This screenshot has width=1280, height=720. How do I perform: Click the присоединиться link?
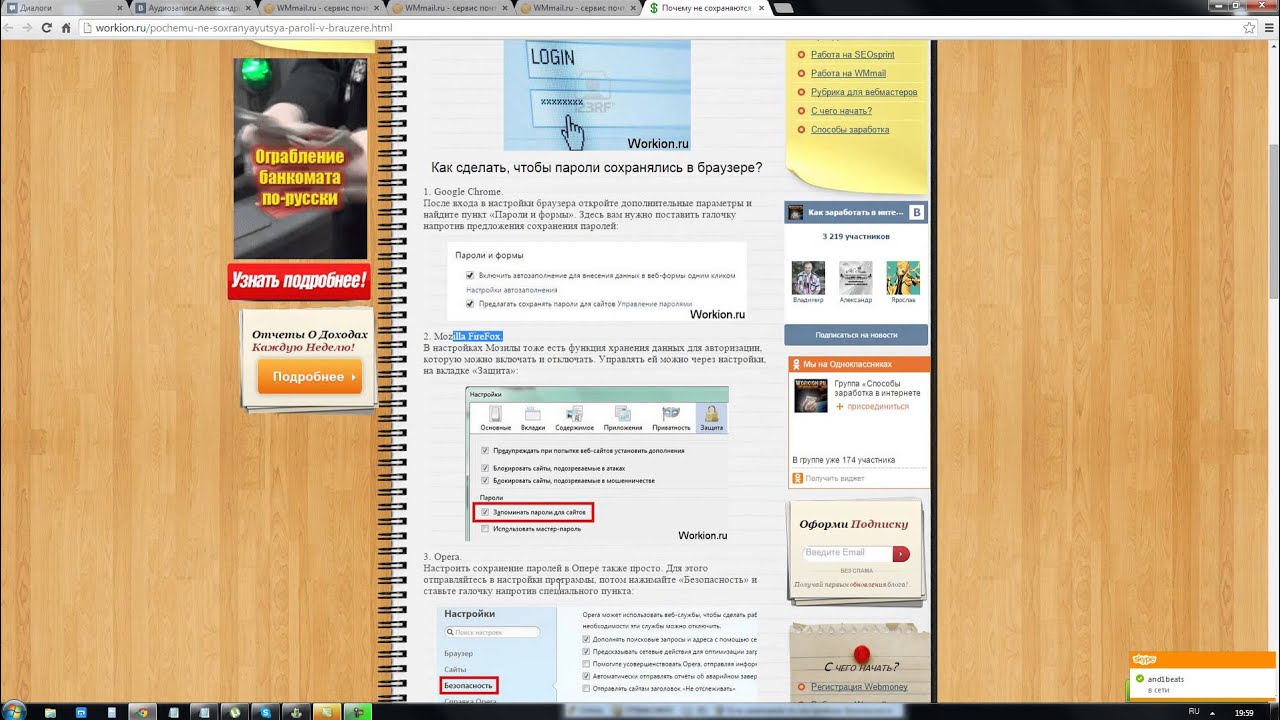click(x=878, y=406)
